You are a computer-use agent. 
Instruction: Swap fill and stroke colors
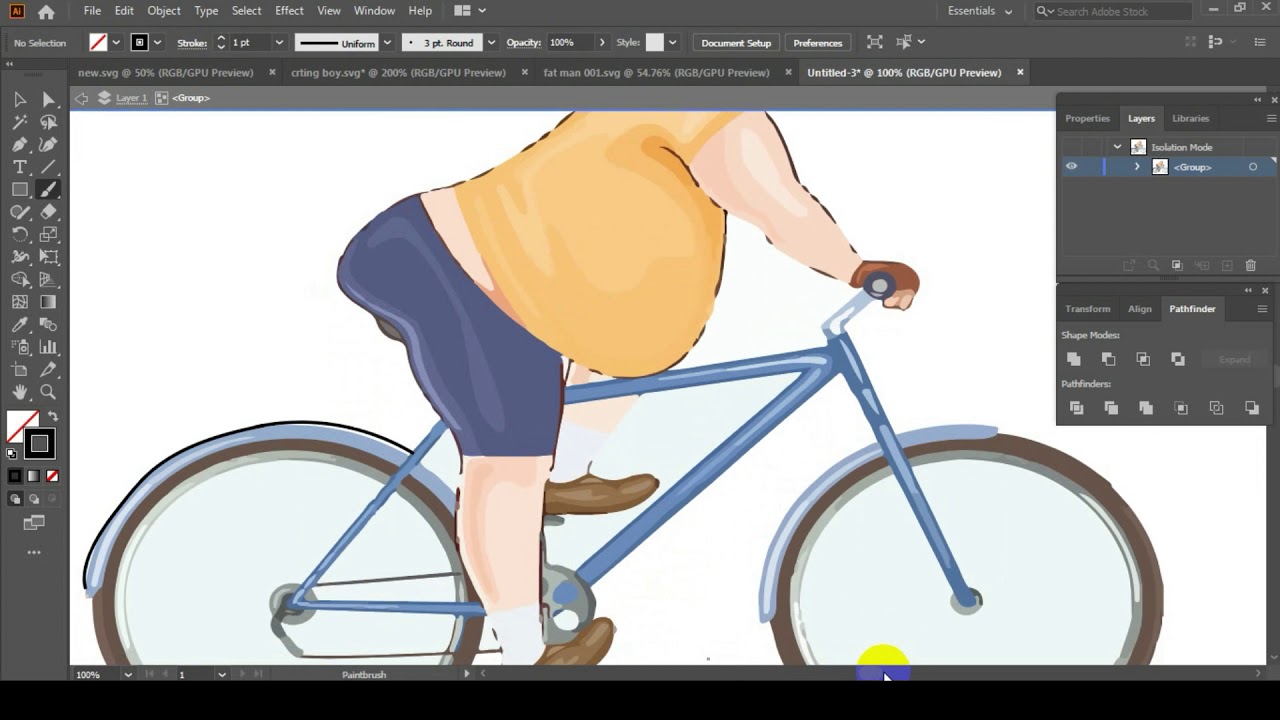pyautogui.click(x=53, y=417)
